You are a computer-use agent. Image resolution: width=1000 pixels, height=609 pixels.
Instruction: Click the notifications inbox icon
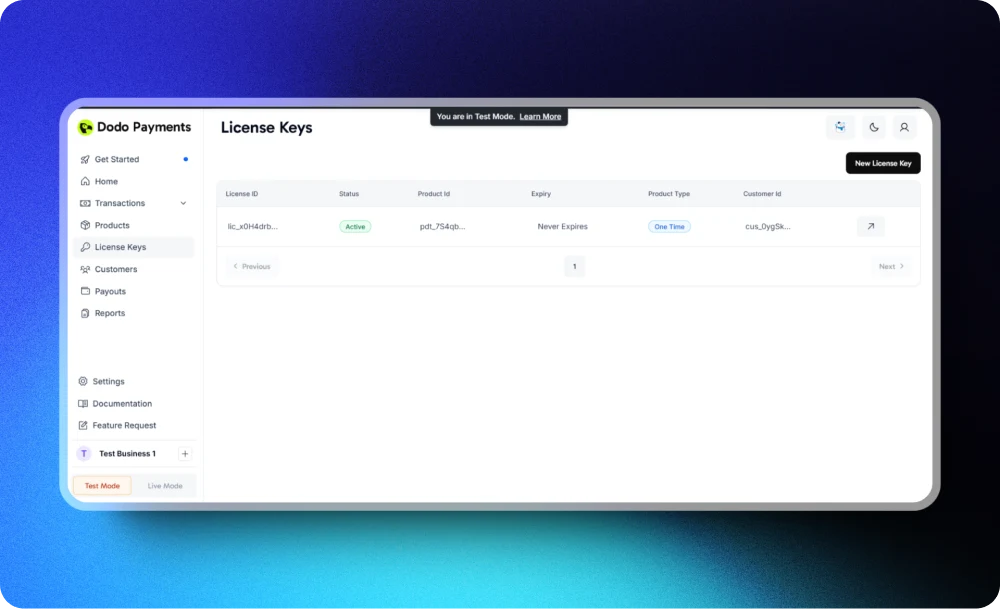point(839,127)
